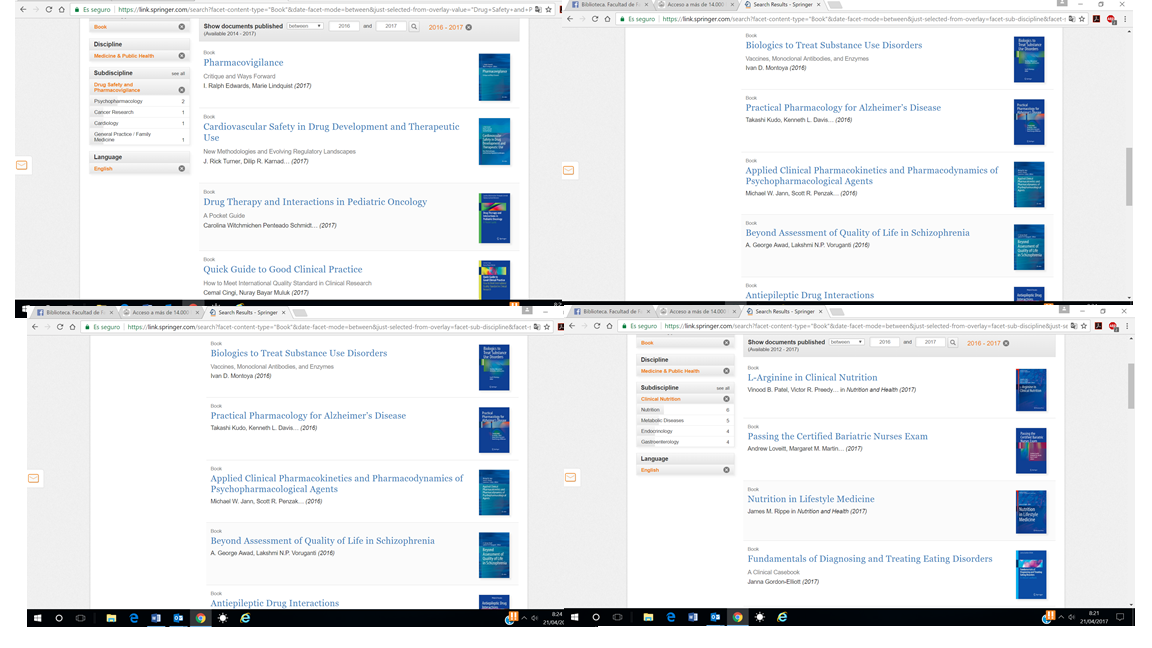
Task: Open AdBlock extension icon in top-right window
Action: click(1111, 19)
